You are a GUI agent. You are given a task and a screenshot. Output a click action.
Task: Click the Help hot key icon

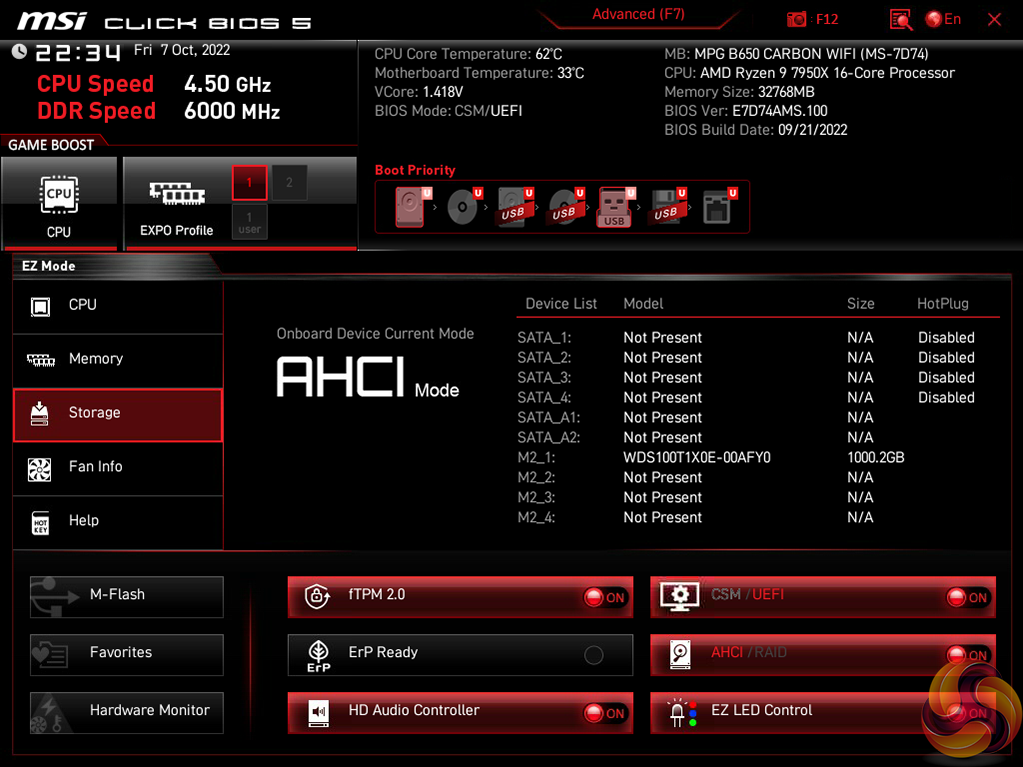tap(40, 523)
